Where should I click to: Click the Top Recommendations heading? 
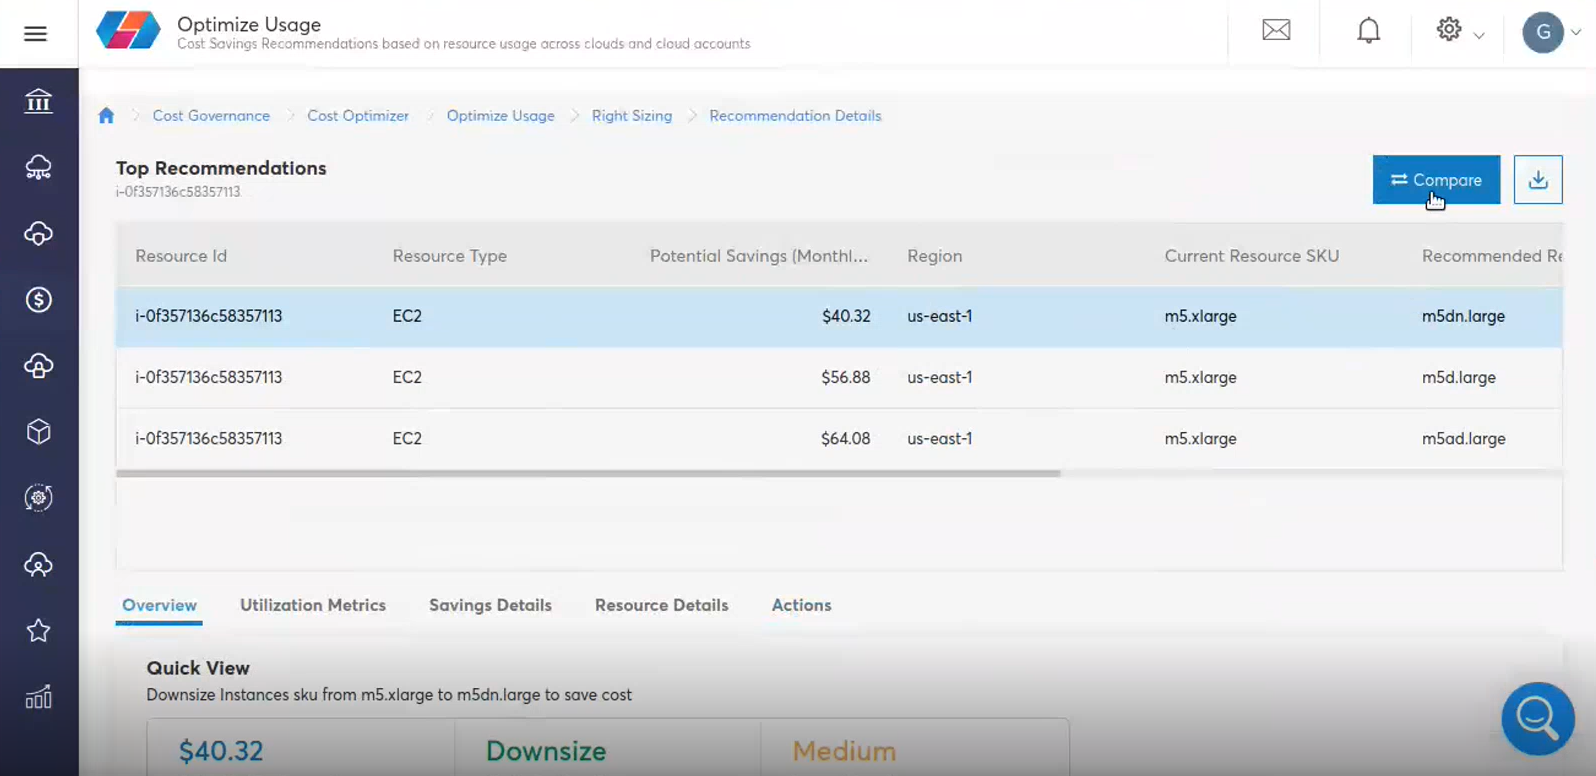(x=221, y=168)
